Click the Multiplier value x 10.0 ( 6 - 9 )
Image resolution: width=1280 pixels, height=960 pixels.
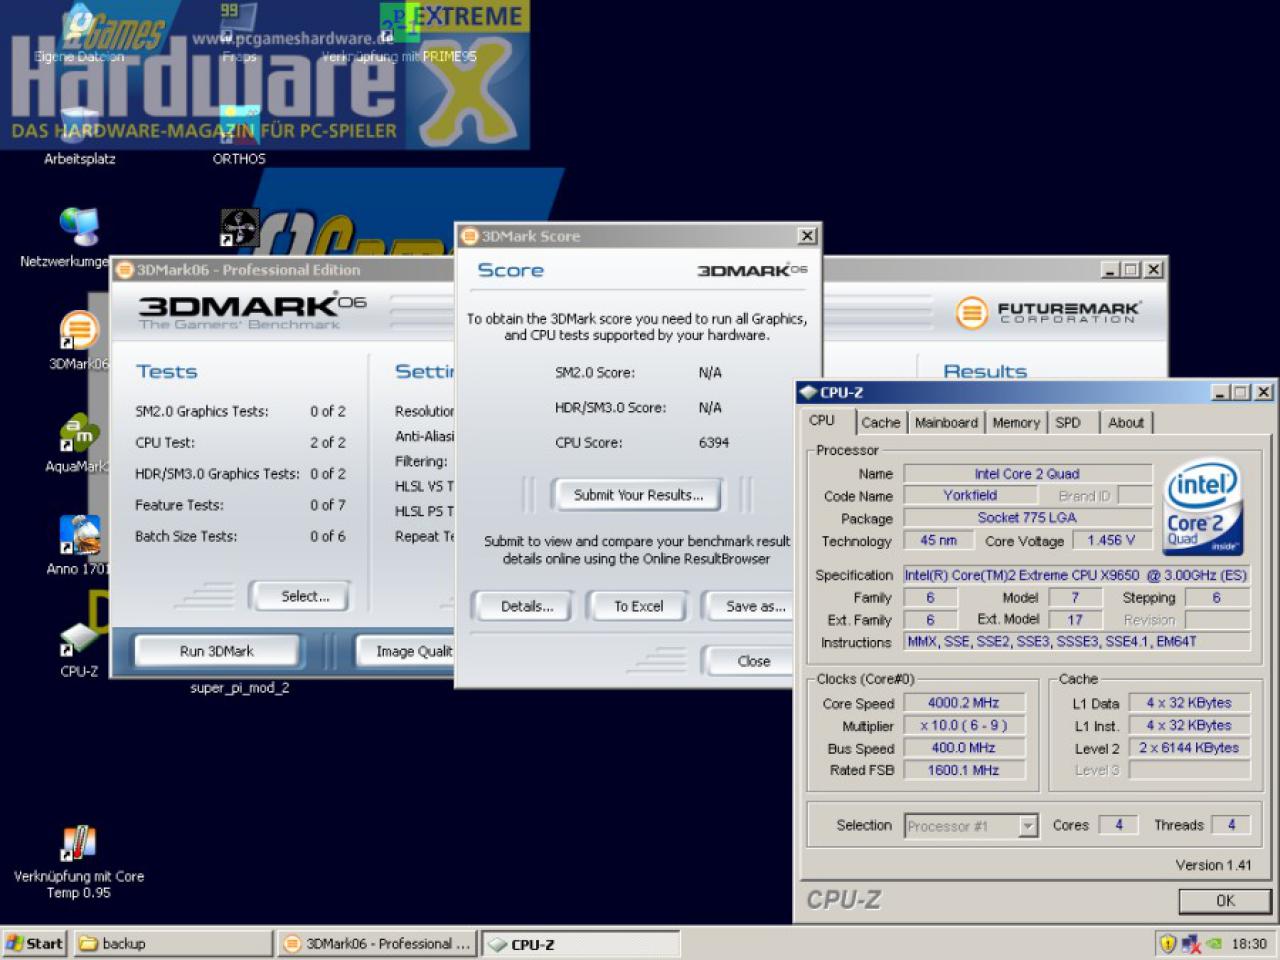pyautogui.click(x=964, y=726)
